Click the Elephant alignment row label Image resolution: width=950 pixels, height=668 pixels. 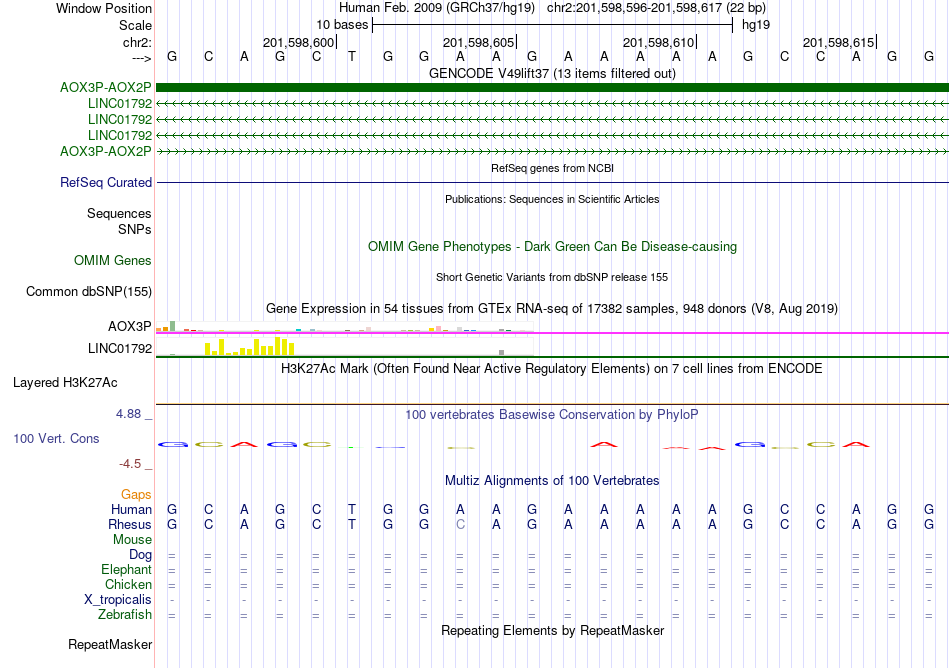pyautogui.click(x=127, y=569)
